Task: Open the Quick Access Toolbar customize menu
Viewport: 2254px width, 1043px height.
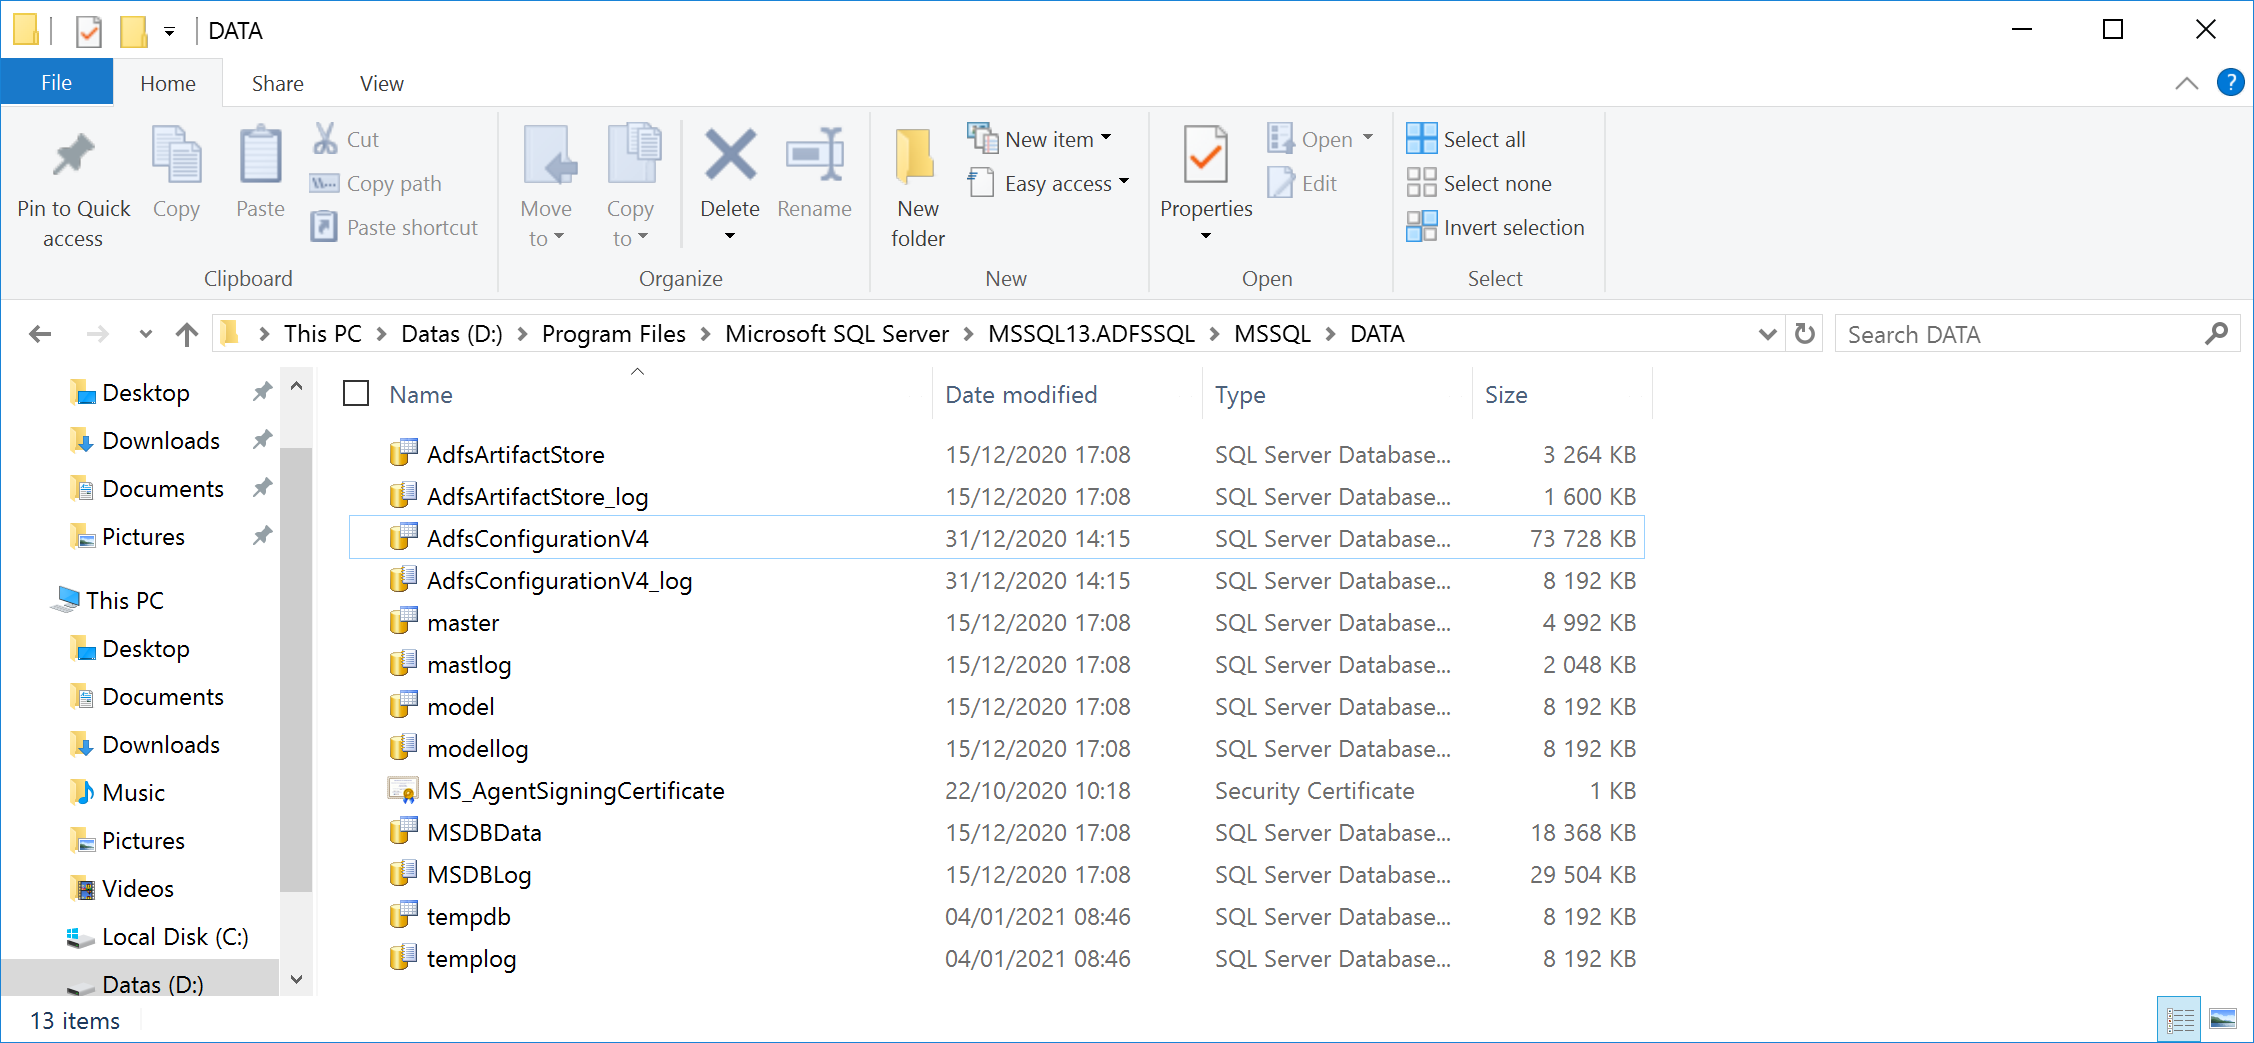Action: 170,32
